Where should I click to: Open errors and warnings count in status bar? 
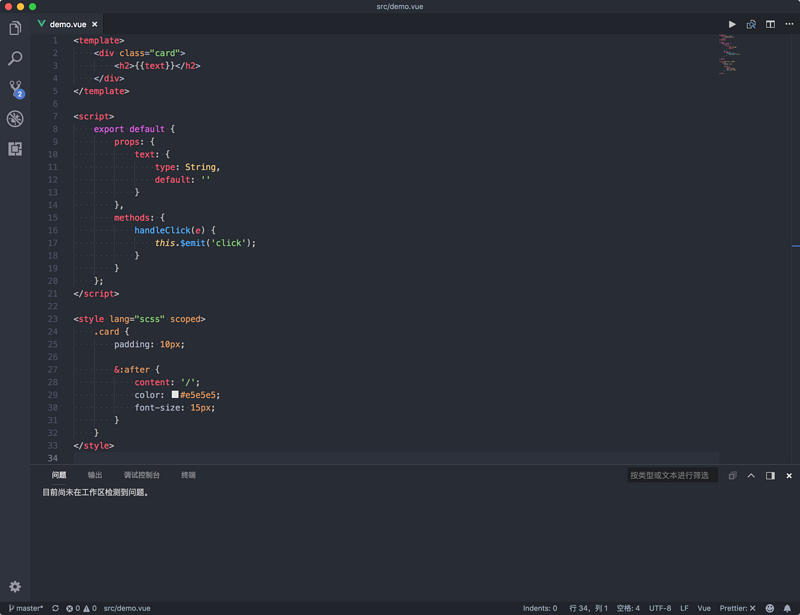[81, 608]
